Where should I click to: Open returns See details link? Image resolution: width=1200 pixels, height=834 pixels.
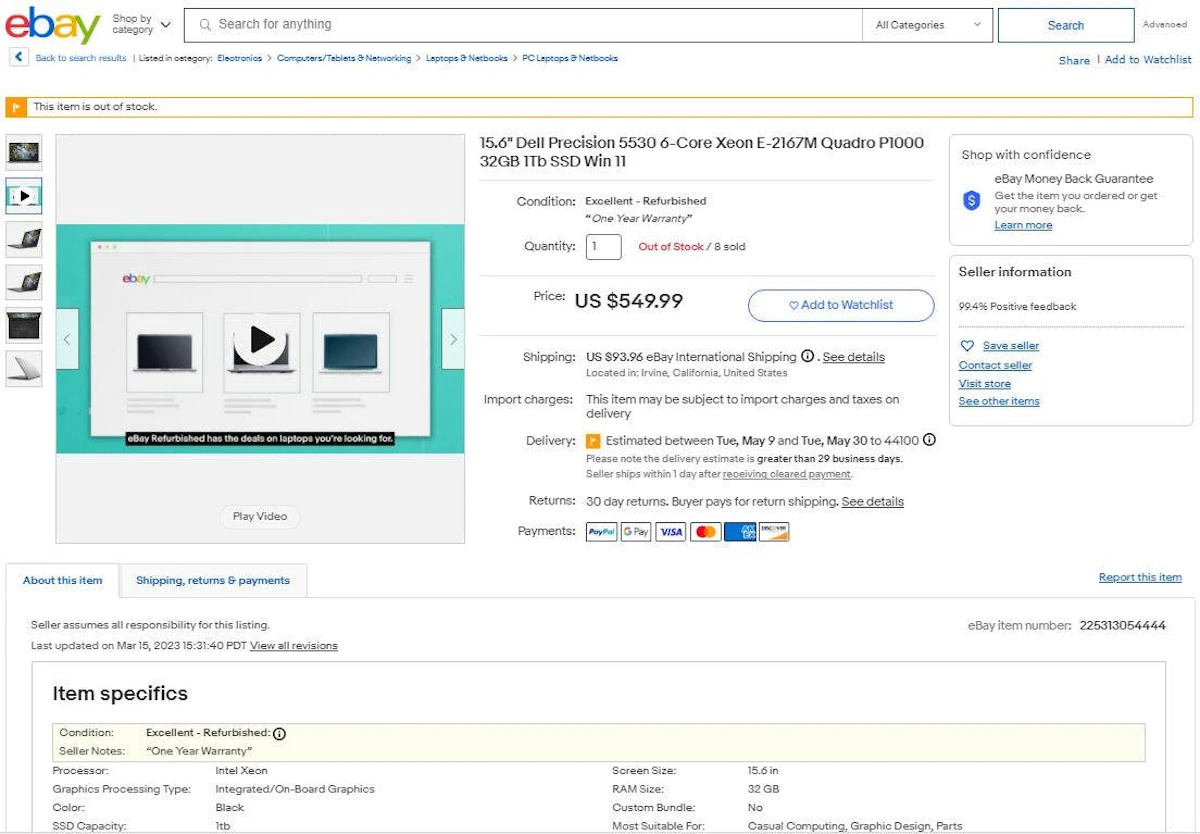(x=872, y=502)
